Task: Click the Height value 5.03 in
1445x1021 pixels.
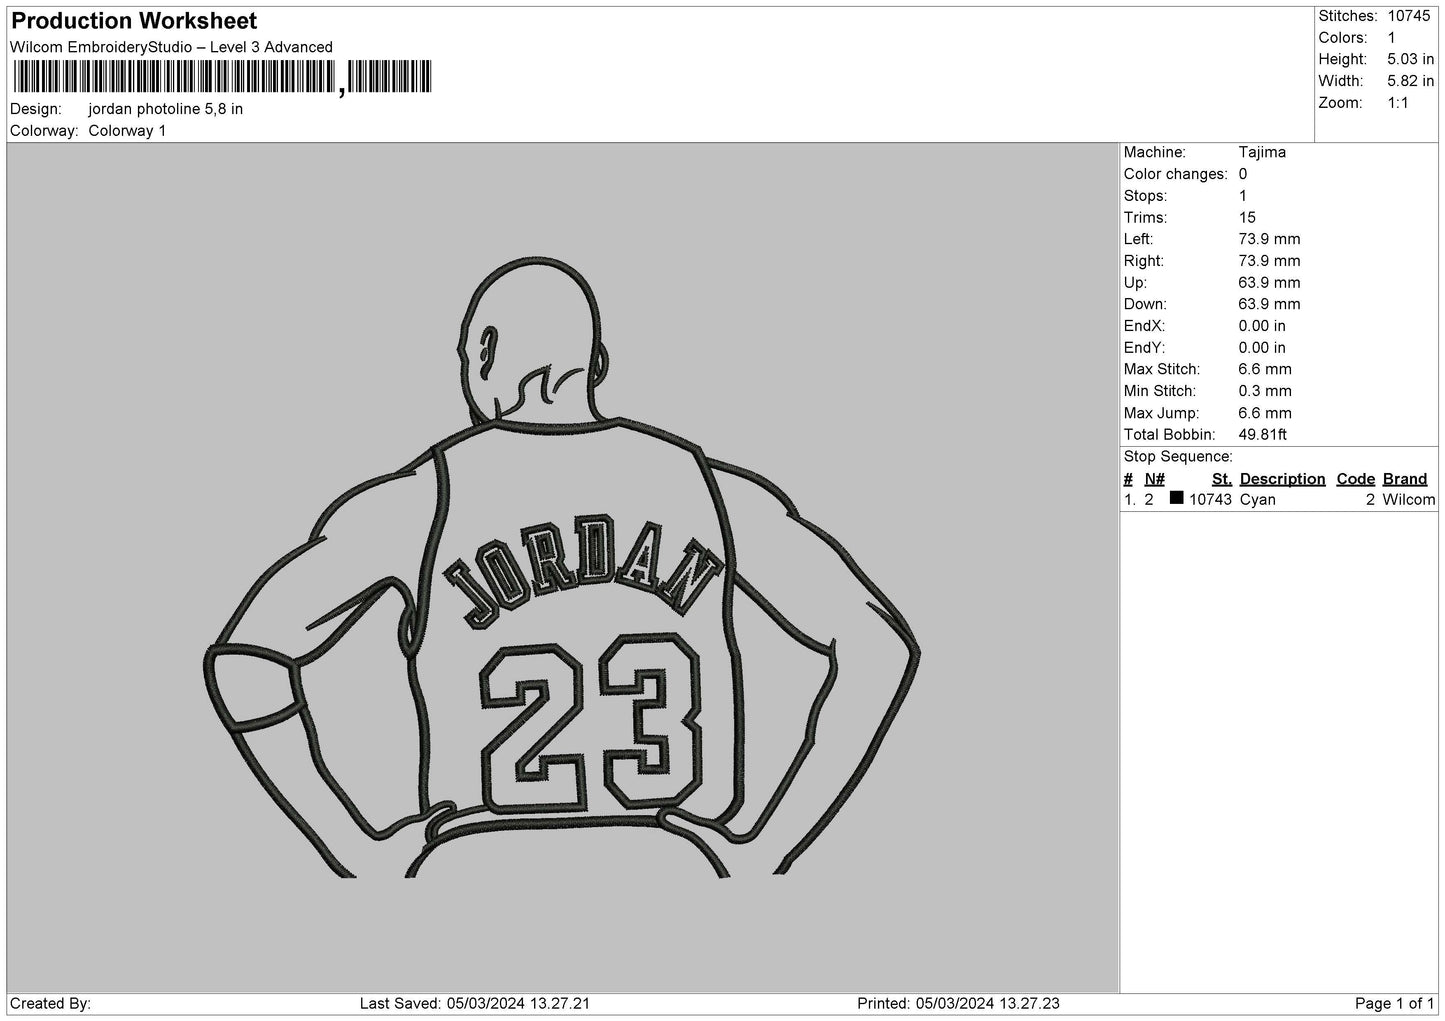Action: [1411, 60]
